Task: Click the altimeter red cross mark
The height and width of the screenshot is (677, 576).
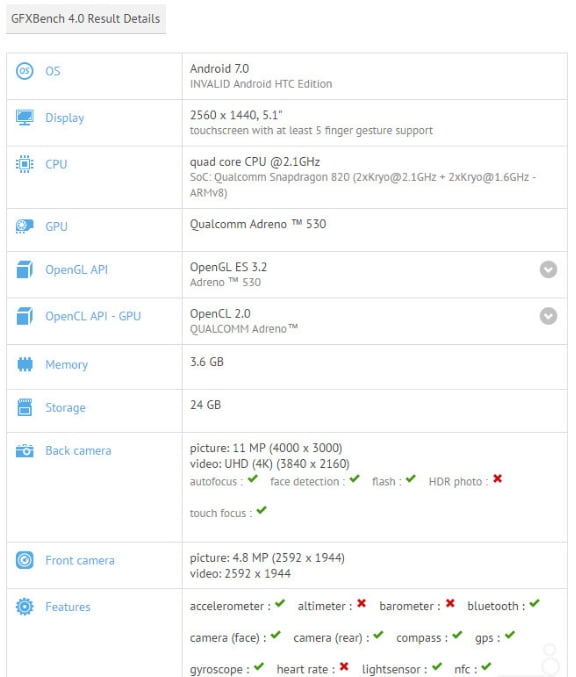Action: click(361, 603)
